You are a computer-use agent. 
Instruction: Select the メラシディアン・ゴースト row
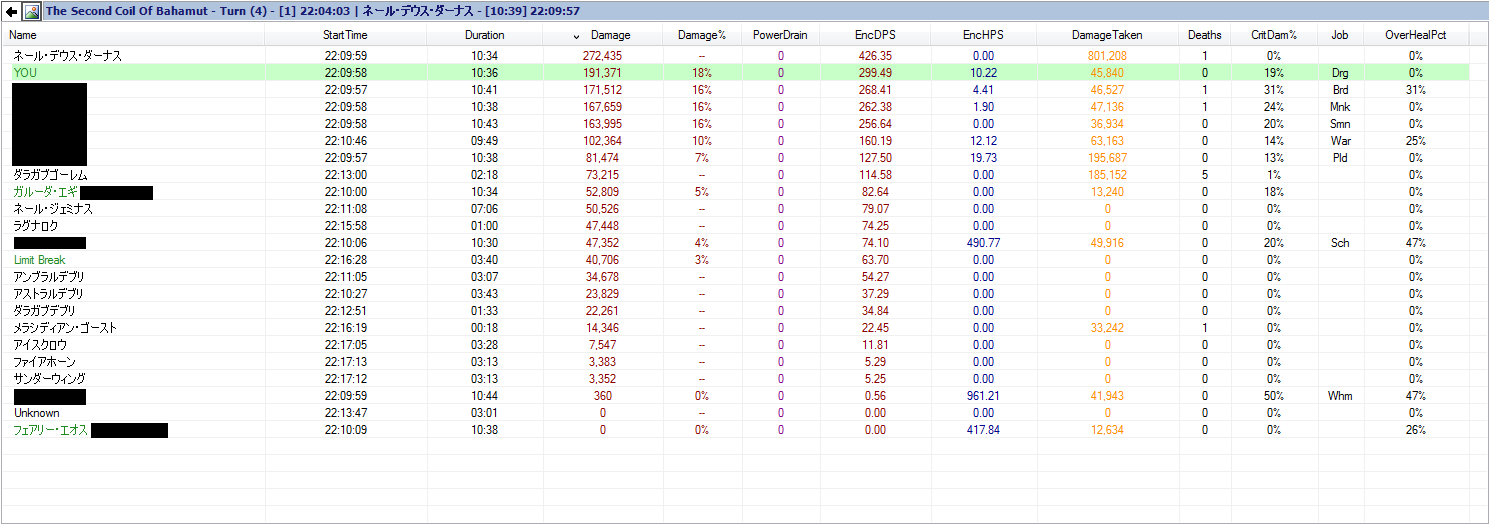pos(738,328)
